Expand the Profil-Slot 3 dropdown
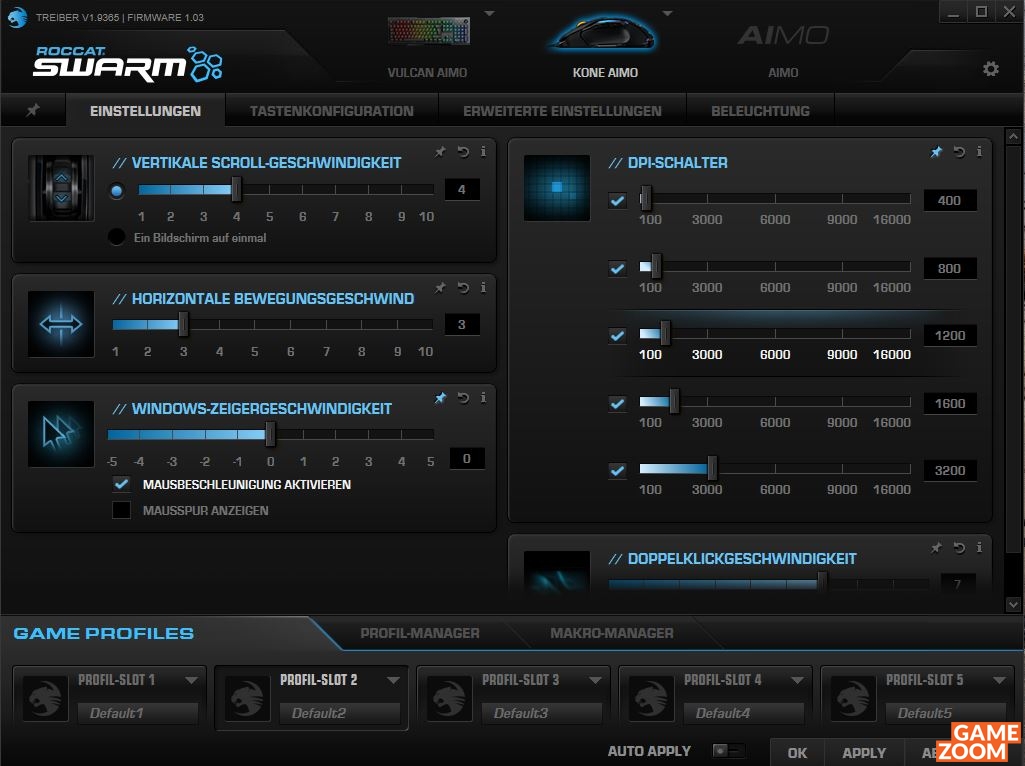 (x=595, y=680)
